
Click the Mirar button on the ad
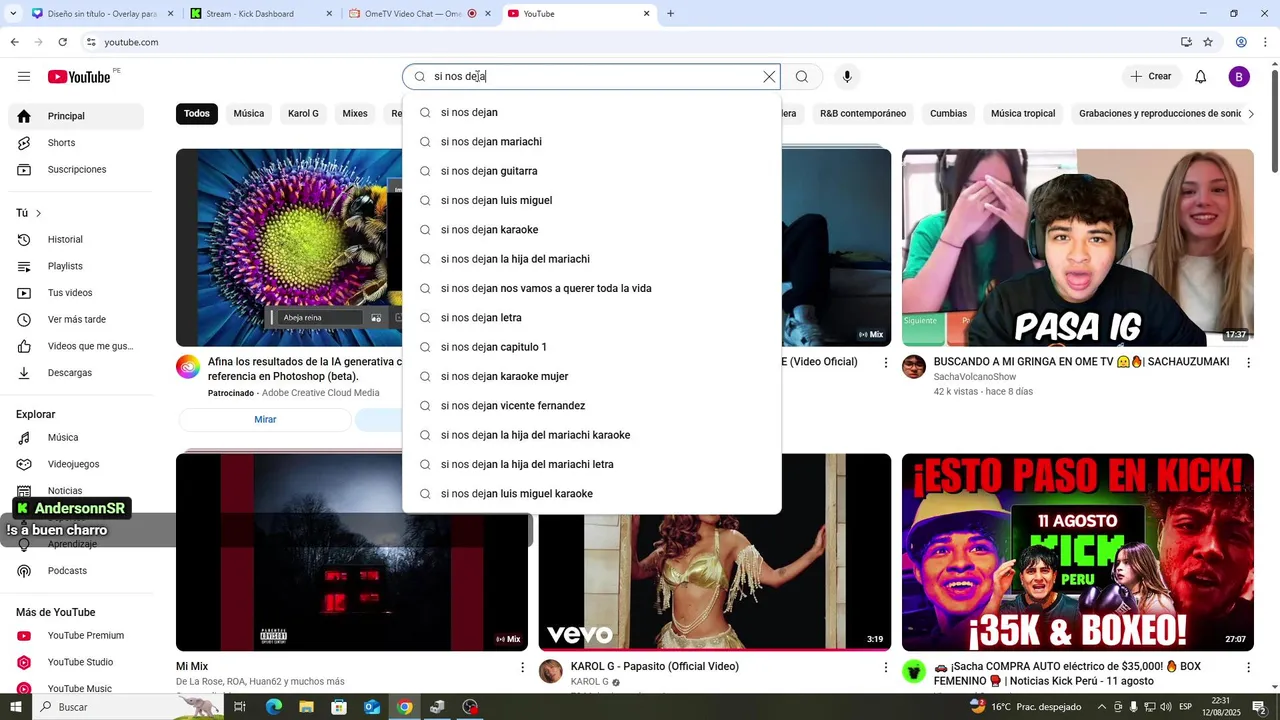265,420
